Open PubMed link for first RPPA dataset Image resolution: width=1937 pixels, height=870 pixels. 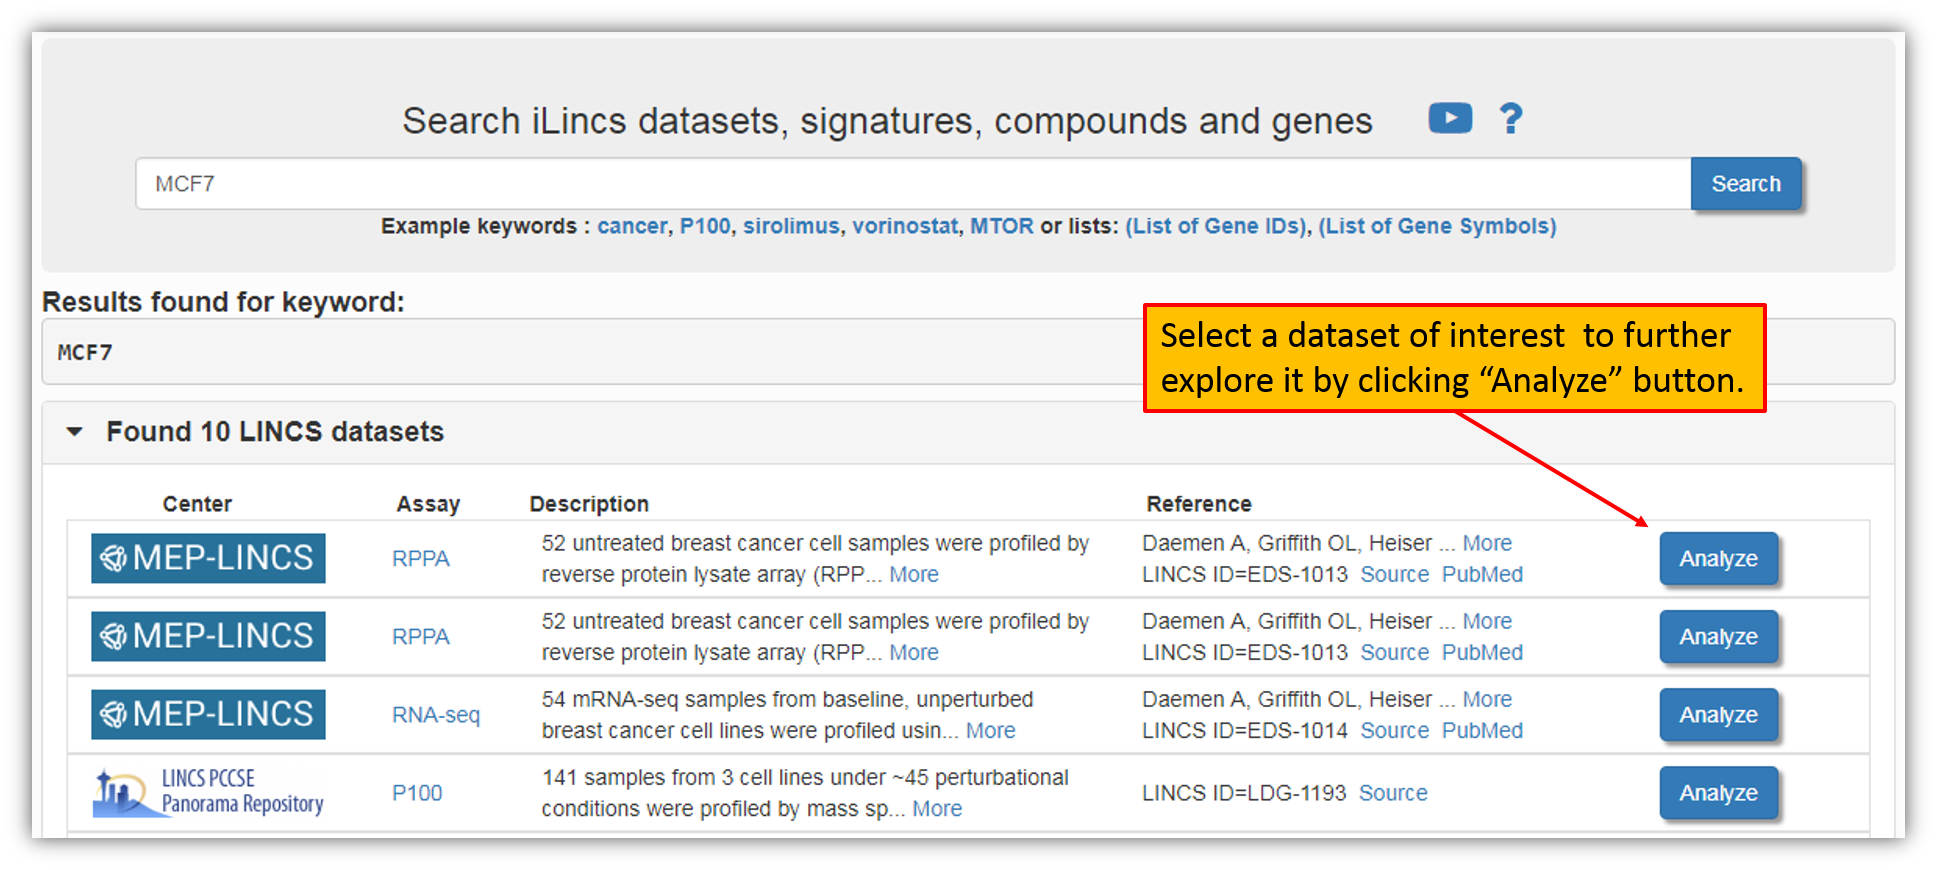(x=1482, y=575)
